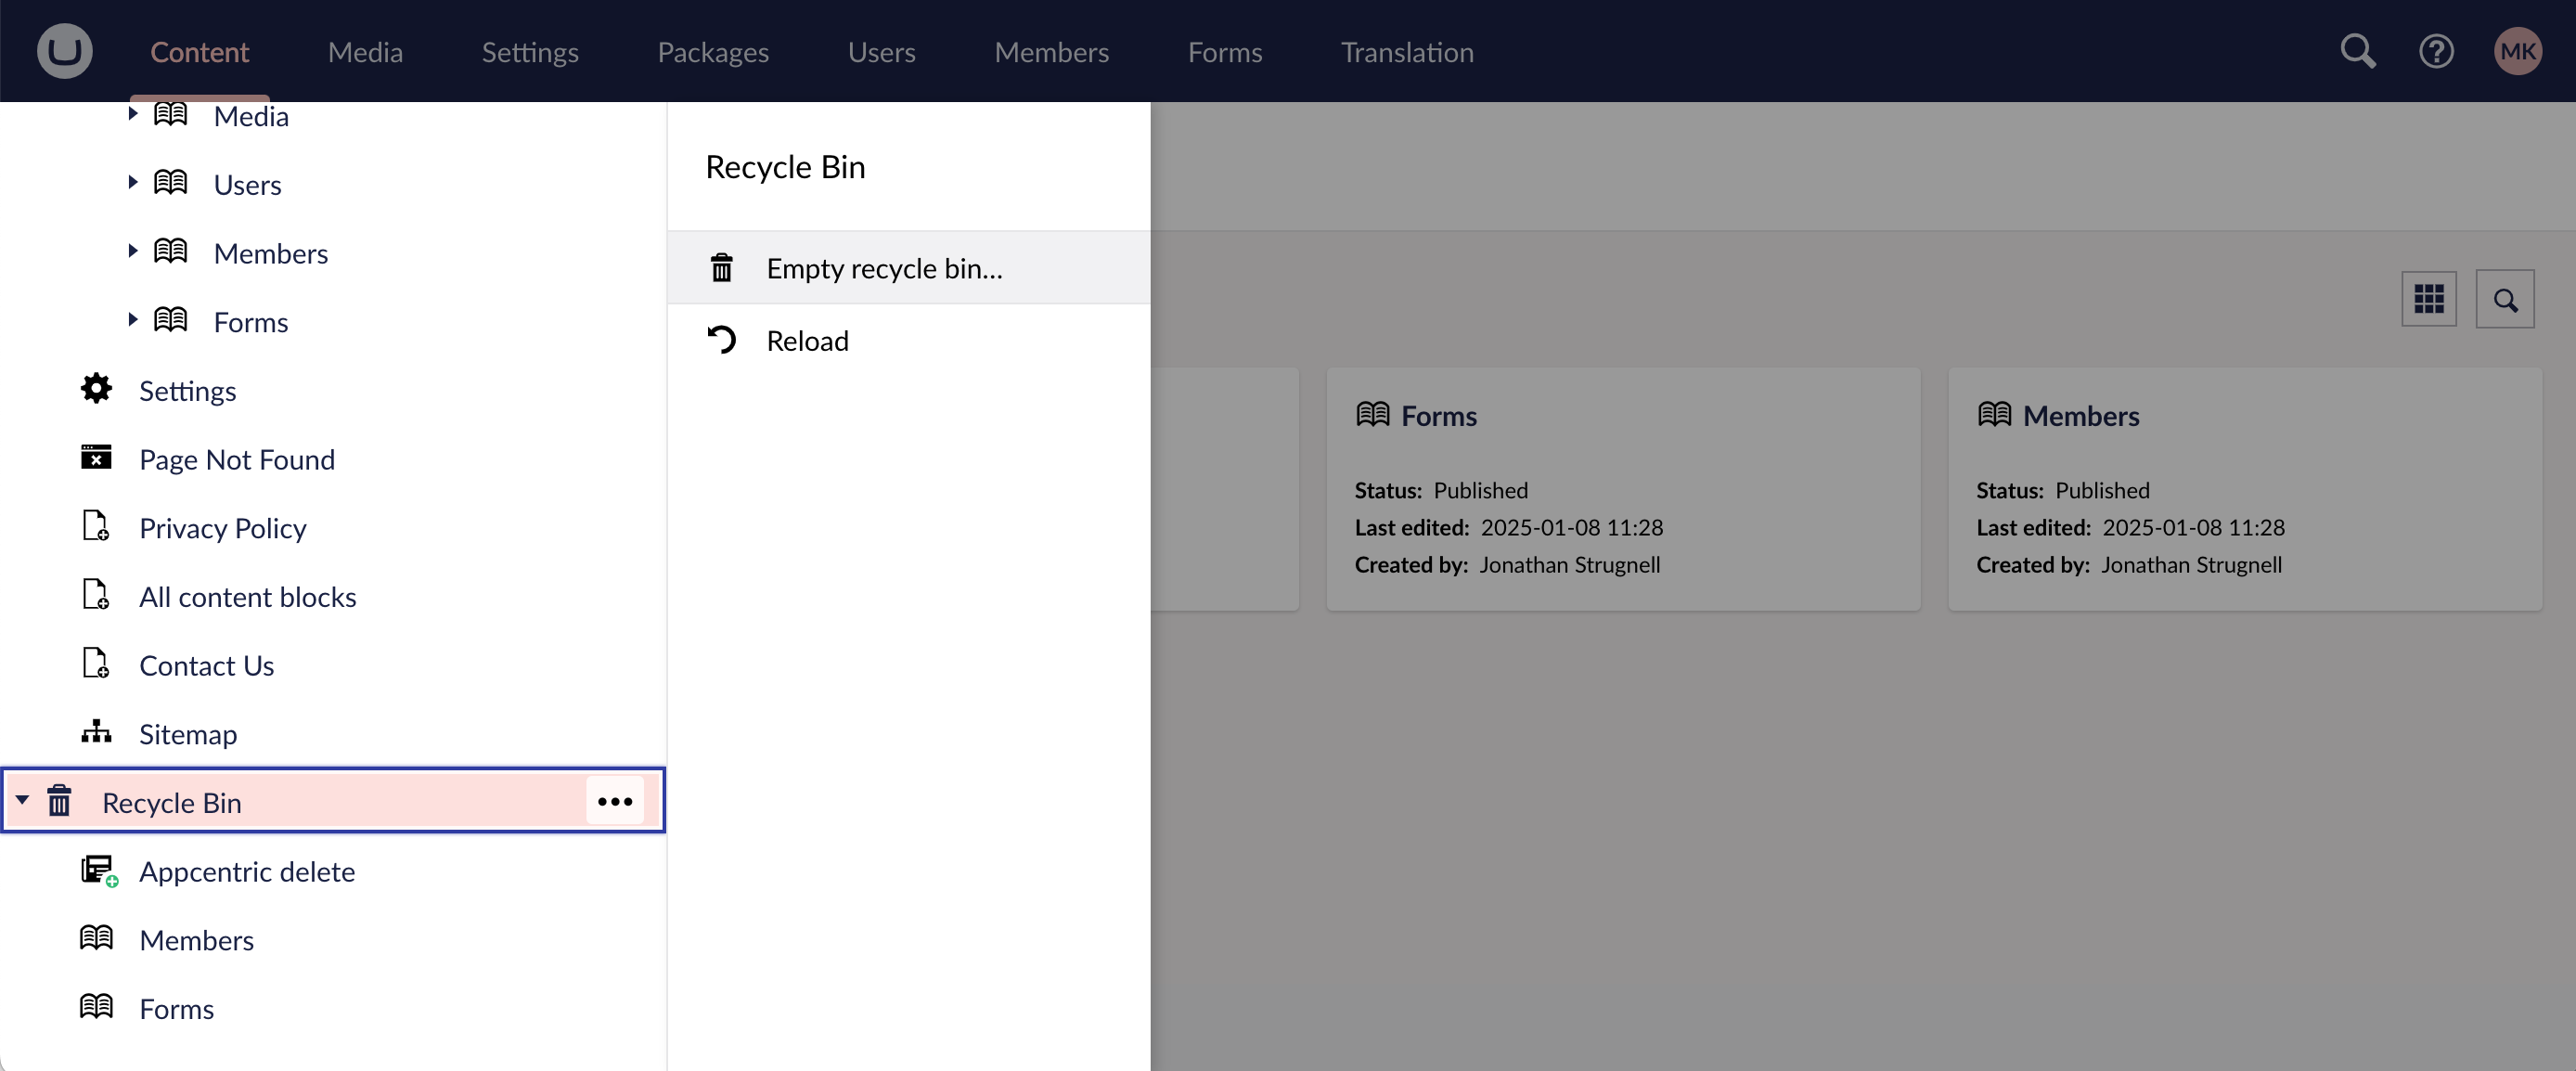Click the trash icon beside Empty recycle bin
Screen dimensions: 2576x1071
(721, 268)
